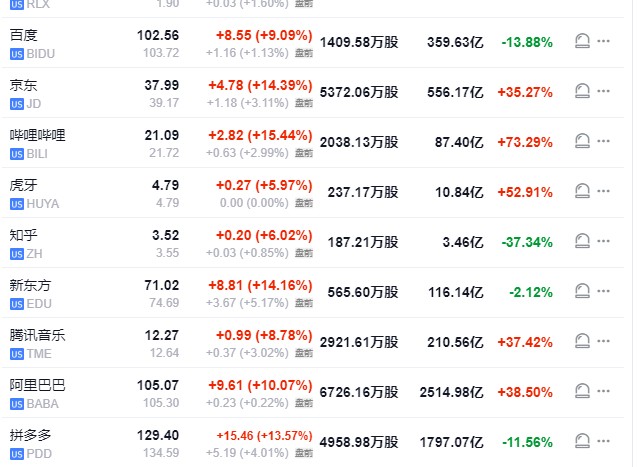This screenshot has width=638, height=467.
Task: Set a price alert bell for Baidu (BIDU)
Action: (x=582, y=41)
